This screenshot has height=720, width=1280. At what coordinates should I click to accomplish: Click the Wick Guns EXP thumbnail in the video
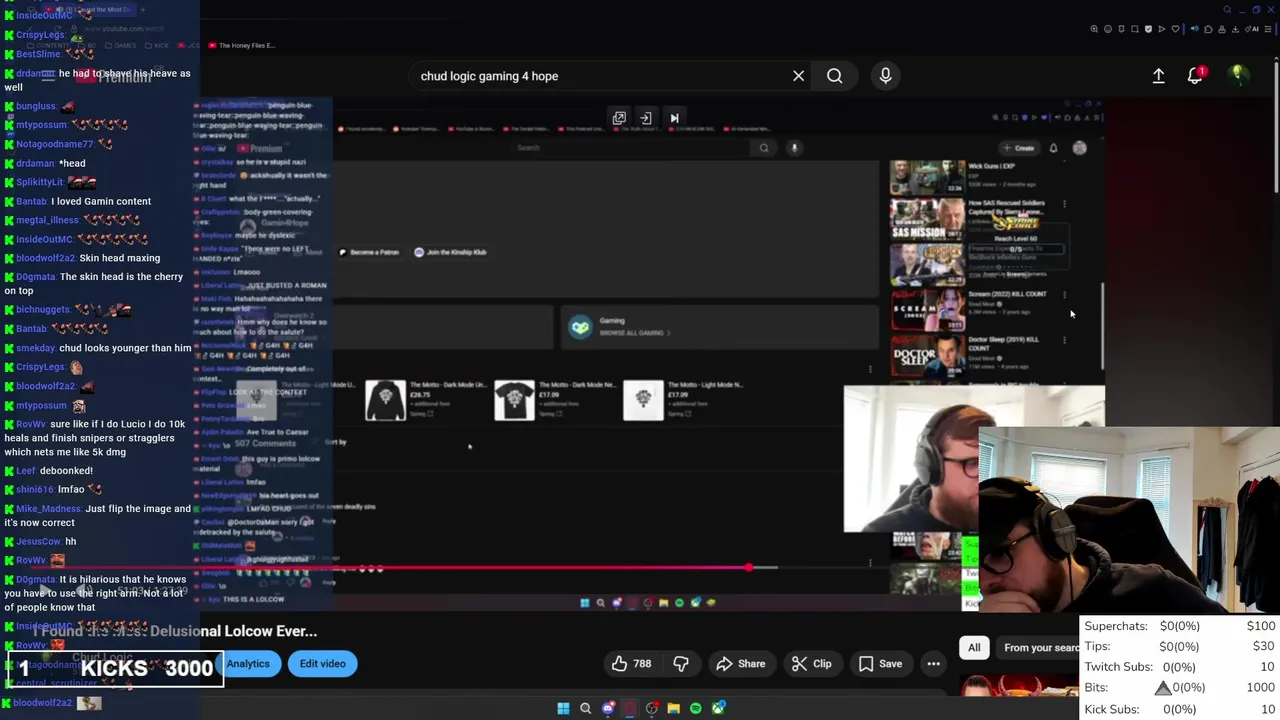coord(927,177)
